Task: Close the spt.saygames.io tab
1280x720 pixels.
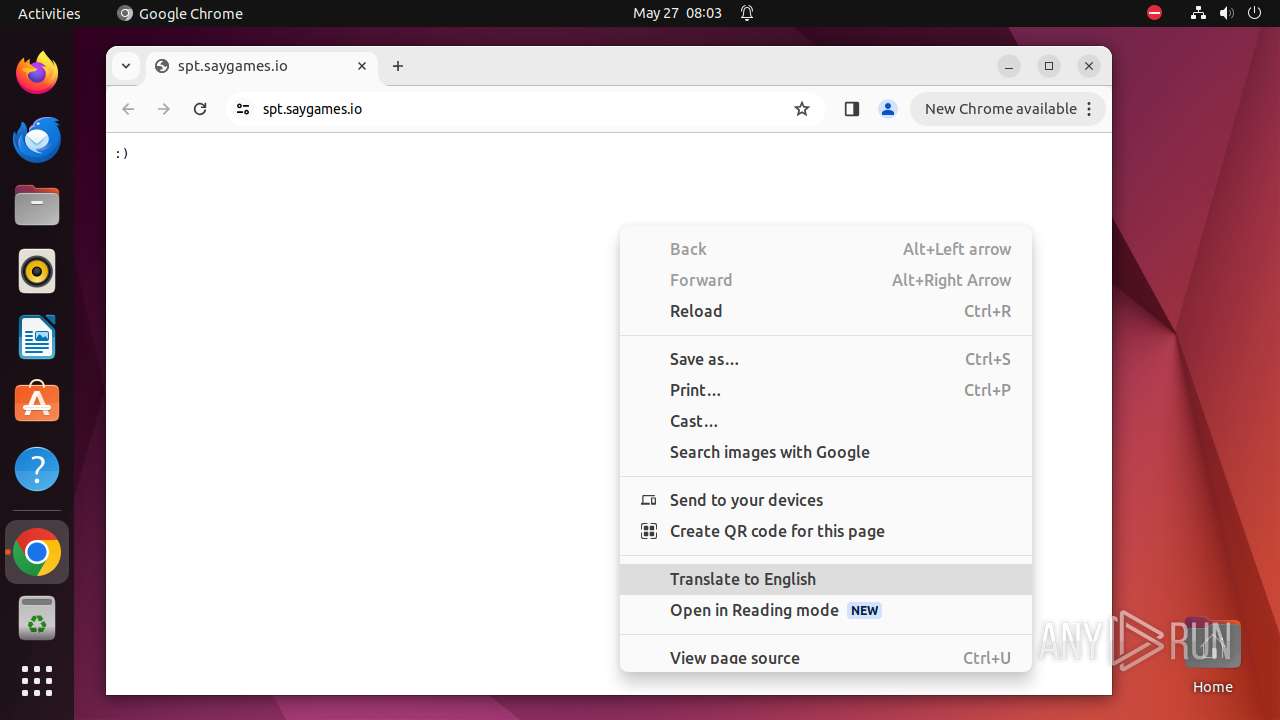Action: 362,66
